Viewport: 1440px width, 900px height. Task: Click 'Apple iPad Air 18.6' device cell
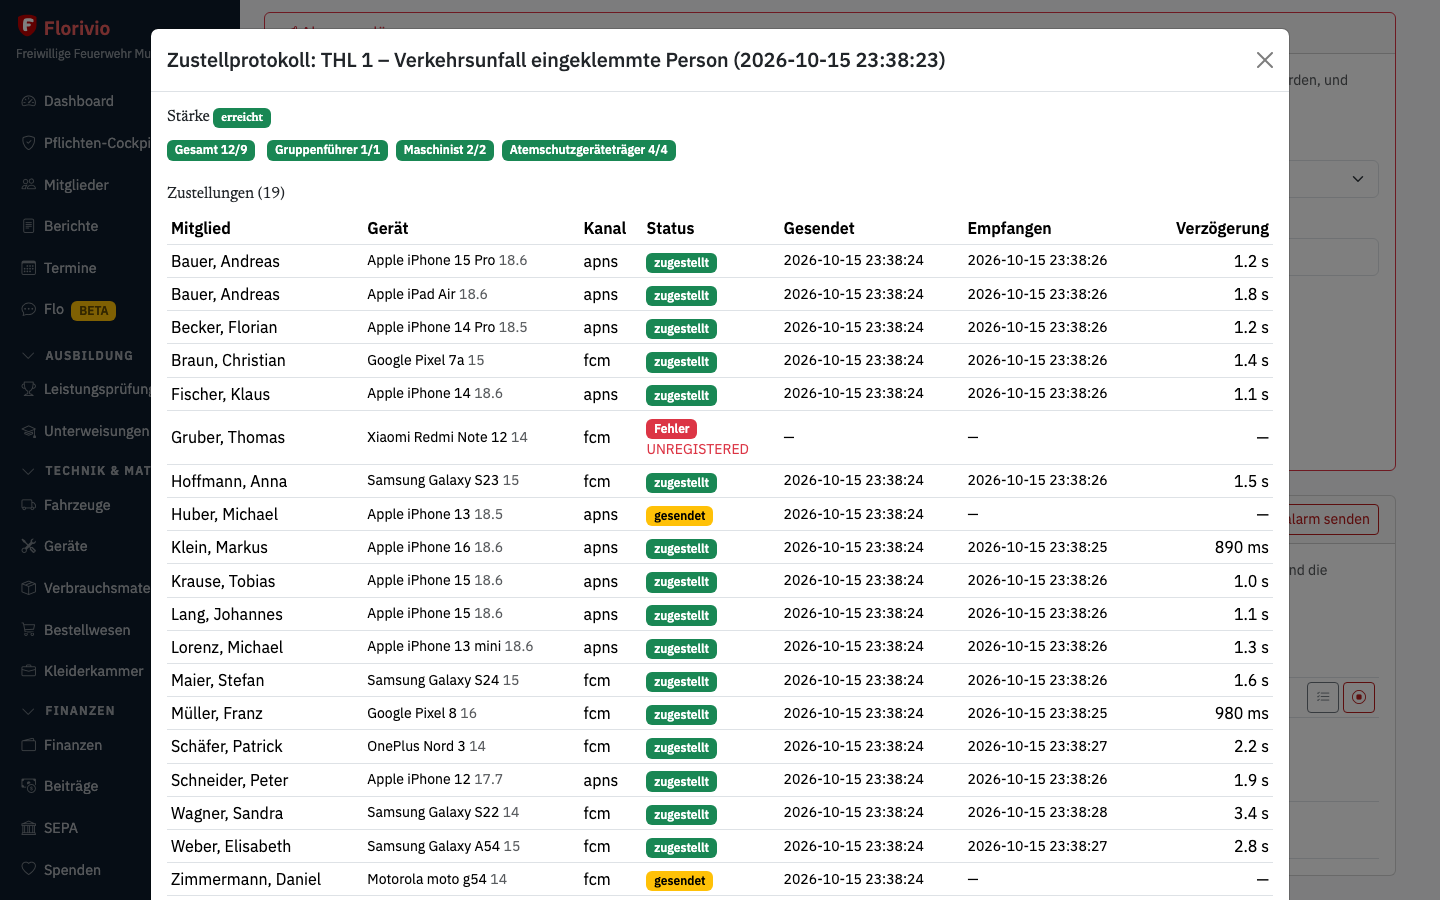pos(427,294)
